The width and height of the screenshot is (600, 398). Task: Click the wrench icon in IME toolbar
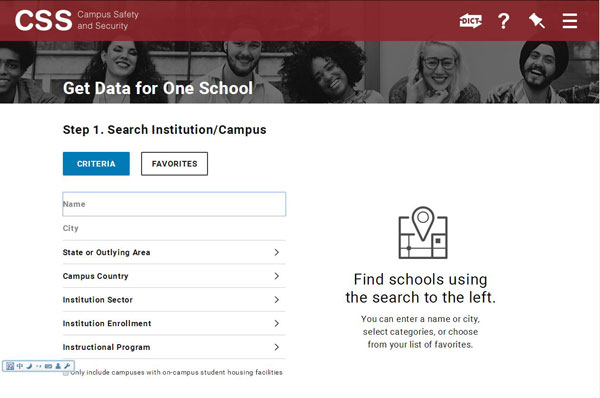(x=67, y=366)
